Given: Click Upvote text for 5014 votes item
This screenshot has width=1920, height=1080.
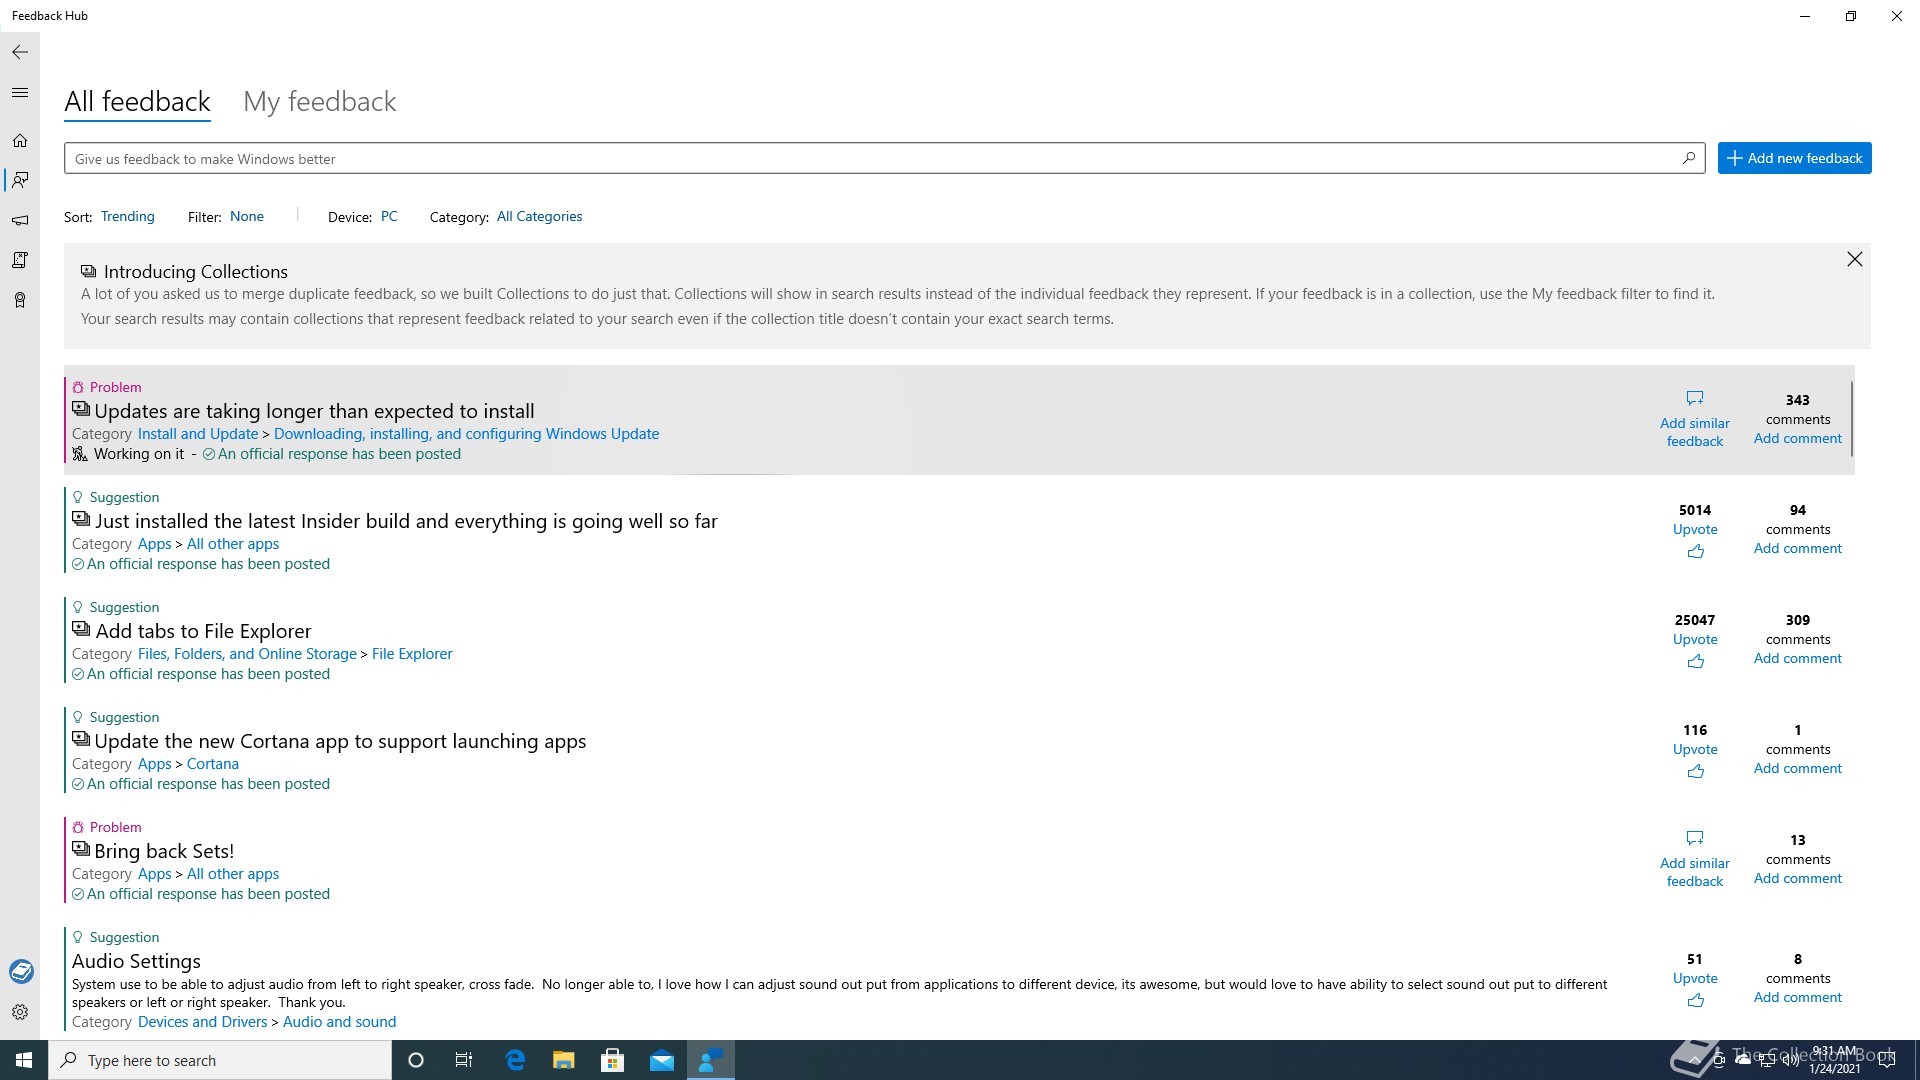Looking at the screenshot, I should (1695, 529).
